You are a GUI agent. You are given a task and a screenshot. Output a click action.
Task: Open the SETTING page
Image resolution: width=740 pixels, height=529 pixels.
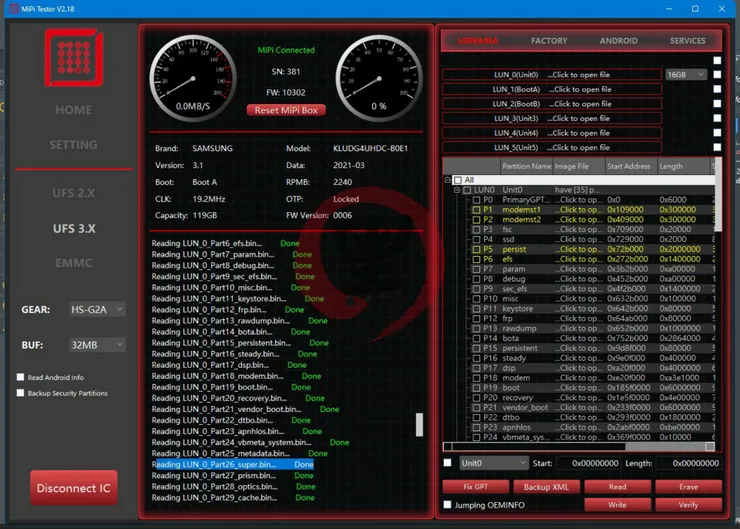(73, 145)
